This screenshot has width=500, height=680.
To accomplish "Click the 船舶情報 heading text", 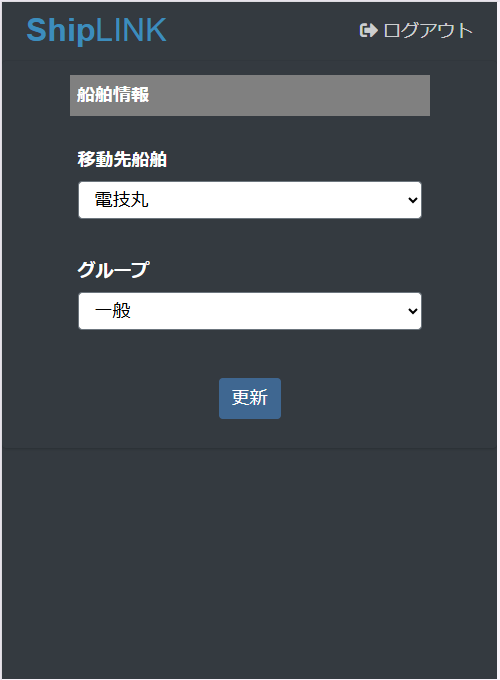I will (x=113, y=95).
